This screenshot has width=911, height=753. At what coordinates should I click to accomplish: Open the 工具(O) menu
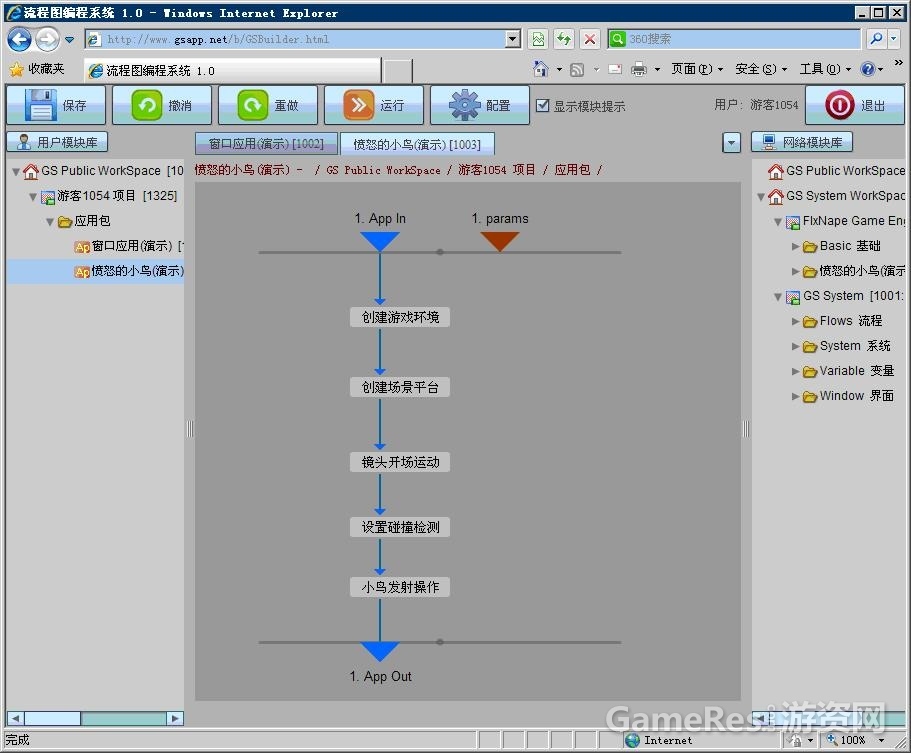point(825,69)
